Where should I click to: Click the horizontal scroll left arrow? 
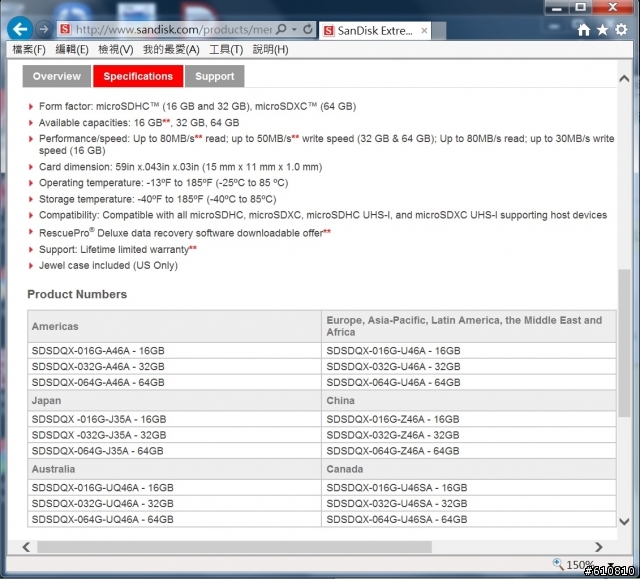click(26, 547)
